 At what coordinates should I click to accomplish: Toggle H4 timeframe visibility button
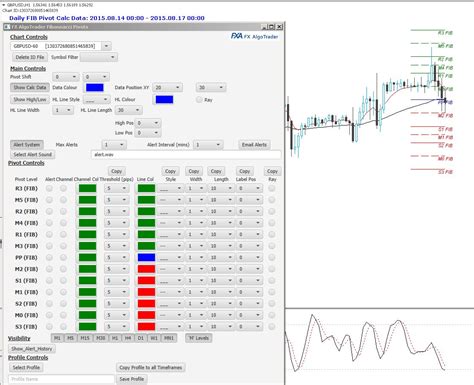(x=128, y=338)
